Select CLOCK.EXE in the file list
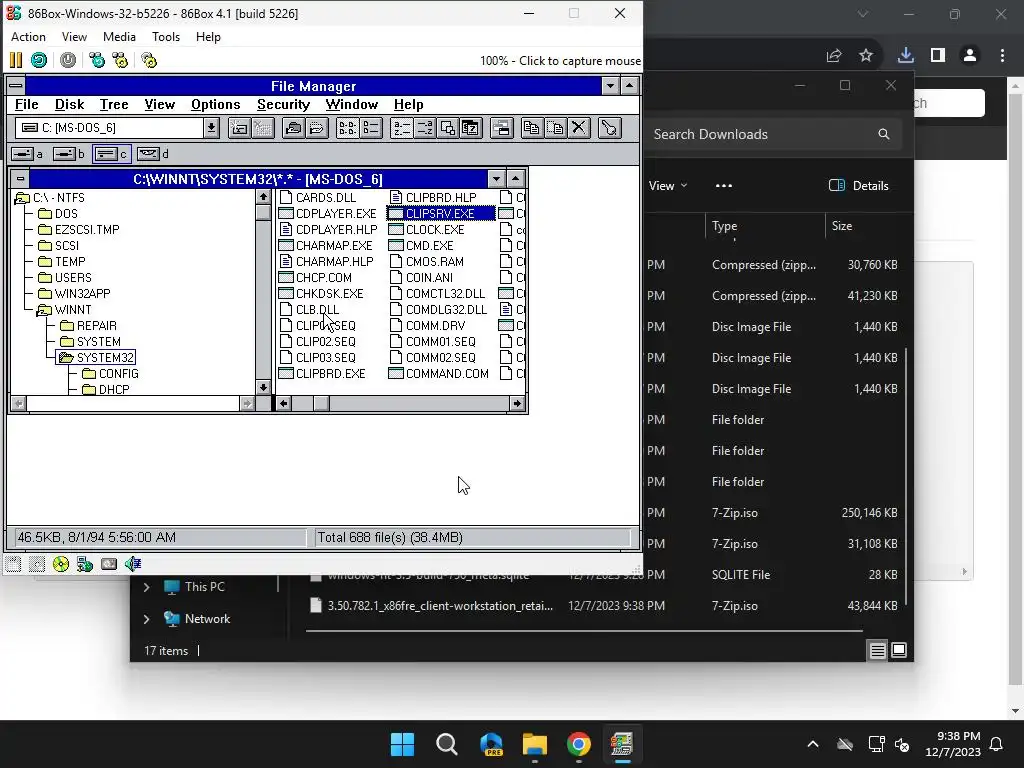 [x=427, y=230]
